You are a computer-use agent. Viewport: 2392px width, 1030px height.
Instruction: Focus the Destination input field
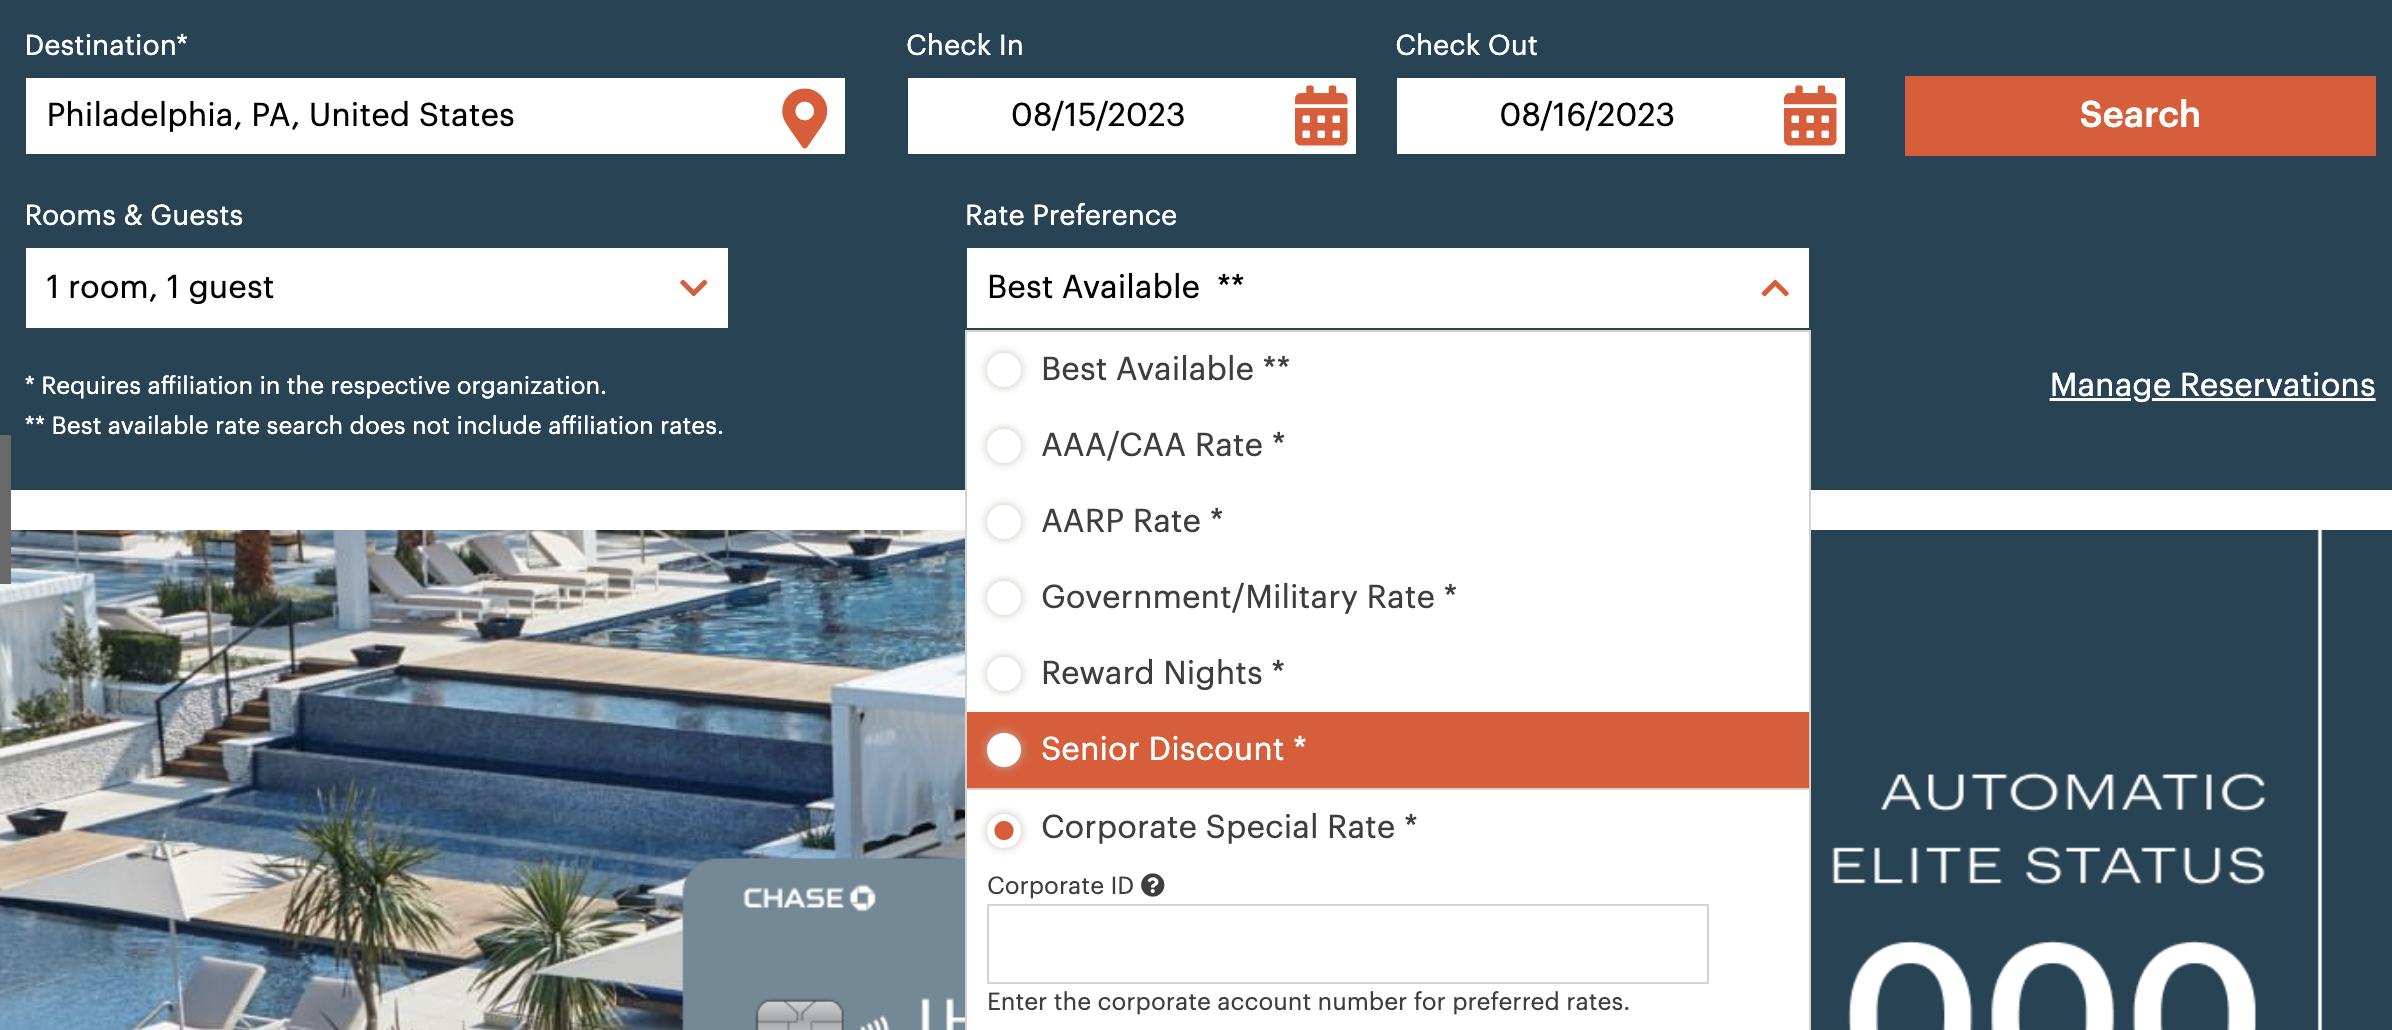coord(435,116)
